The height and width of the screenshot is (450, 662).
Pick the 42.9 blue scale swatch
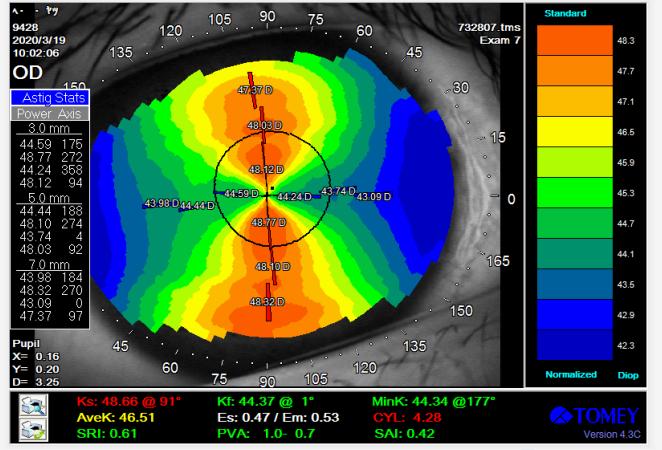pyautogui.click(x=575, y=314)
